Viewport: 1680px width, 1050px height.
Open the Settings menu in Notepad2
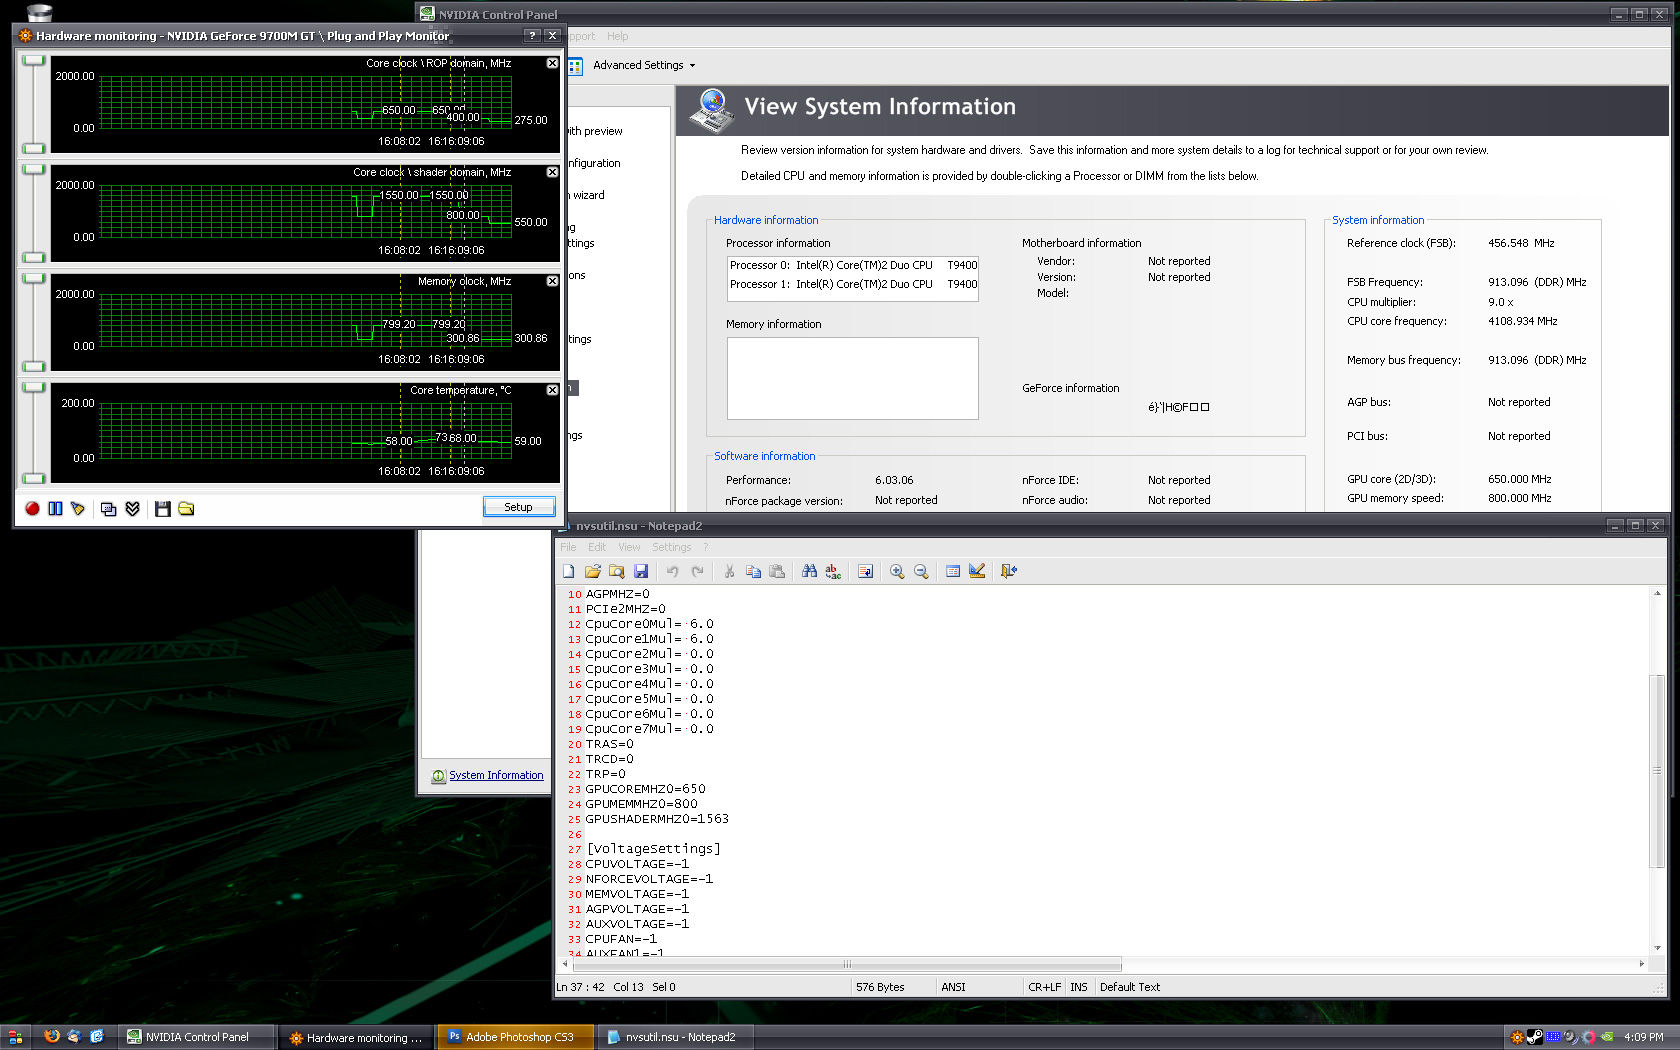coord(672,547)
